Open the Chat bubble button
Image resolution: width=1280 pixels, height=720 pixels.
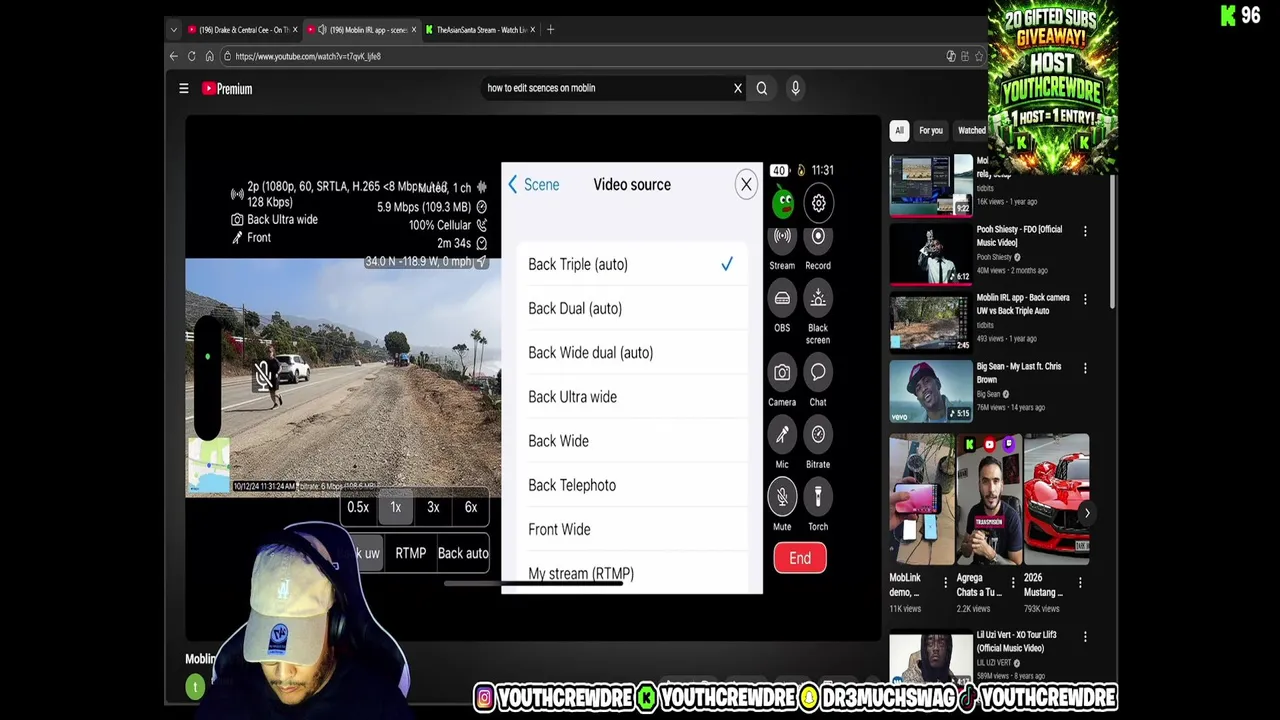818,373
